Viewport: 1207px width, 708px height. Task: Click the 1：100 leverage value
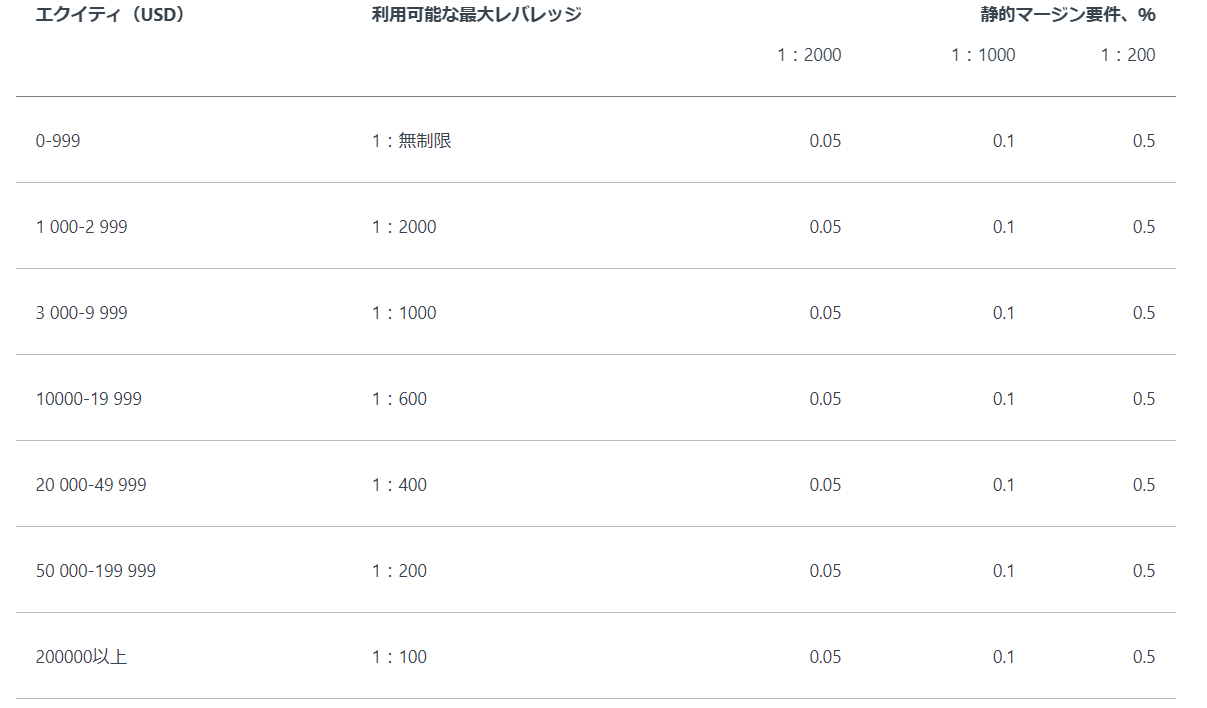click(399, 657)
